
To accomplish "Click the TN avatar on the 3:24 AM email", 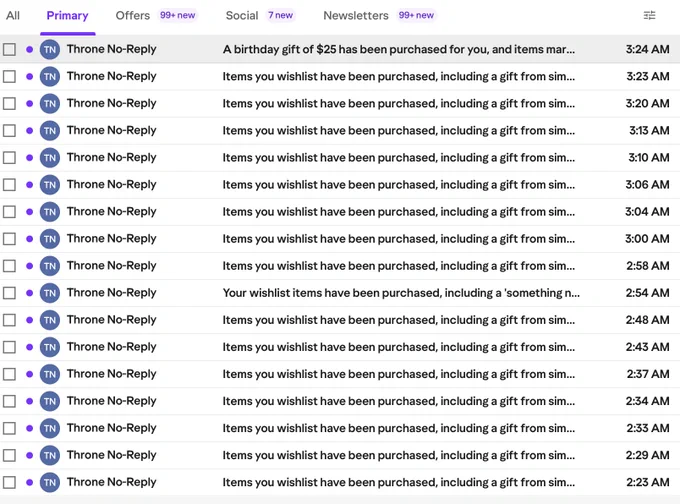I will 50,49.
